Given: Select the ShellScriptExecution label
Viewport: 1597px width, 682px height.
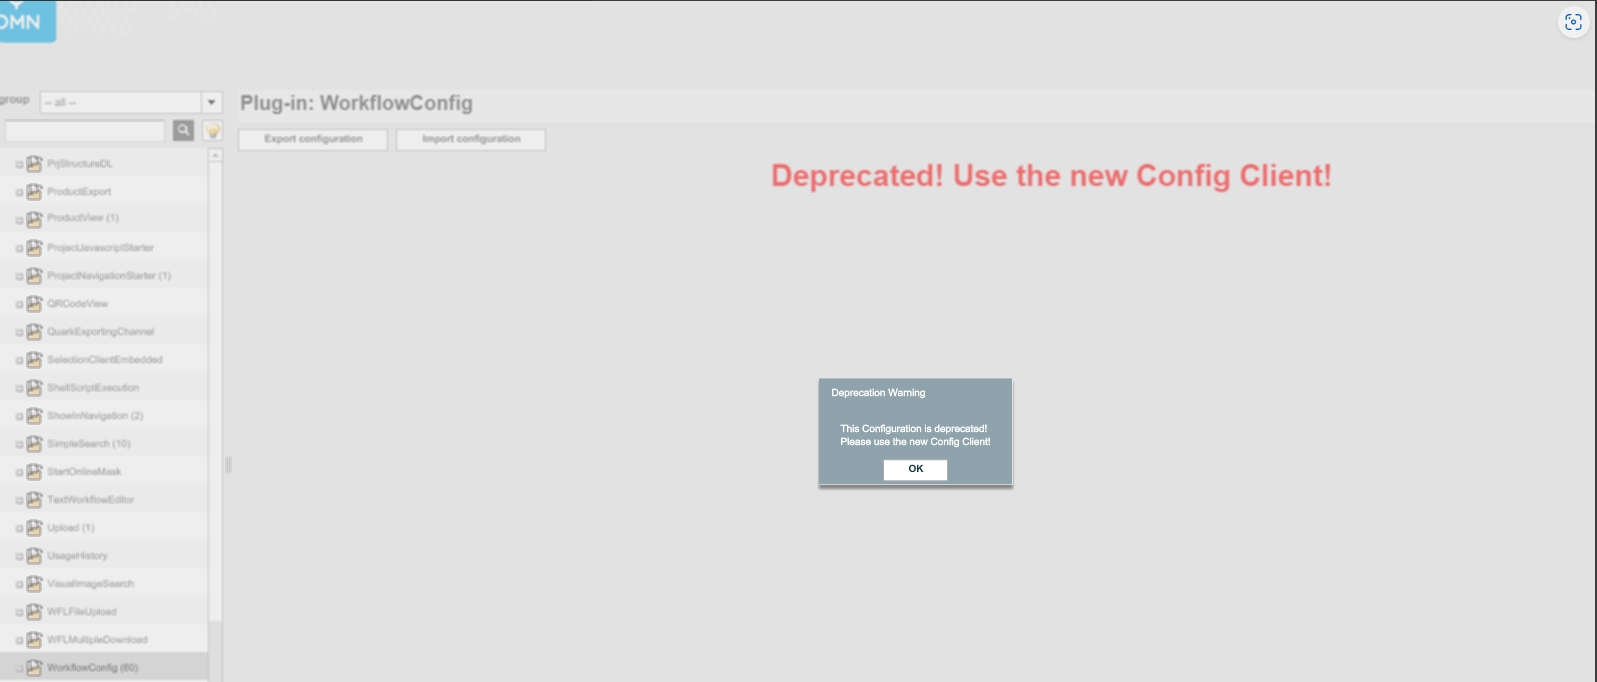Looking at the screenshot, I should point(93,388).
